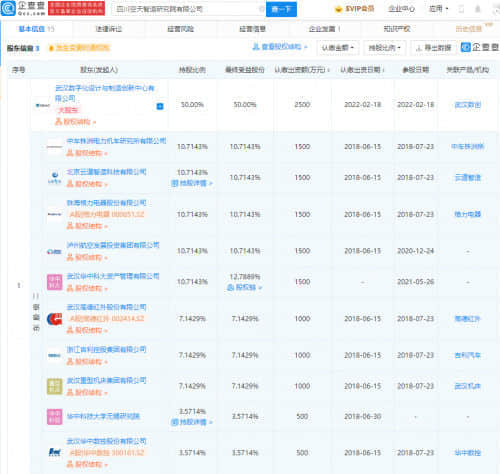Image resolution: width=500 pixels, height=474 pixels.
Task: Switch to the 经营风险 tab
Action: point(181,29)
